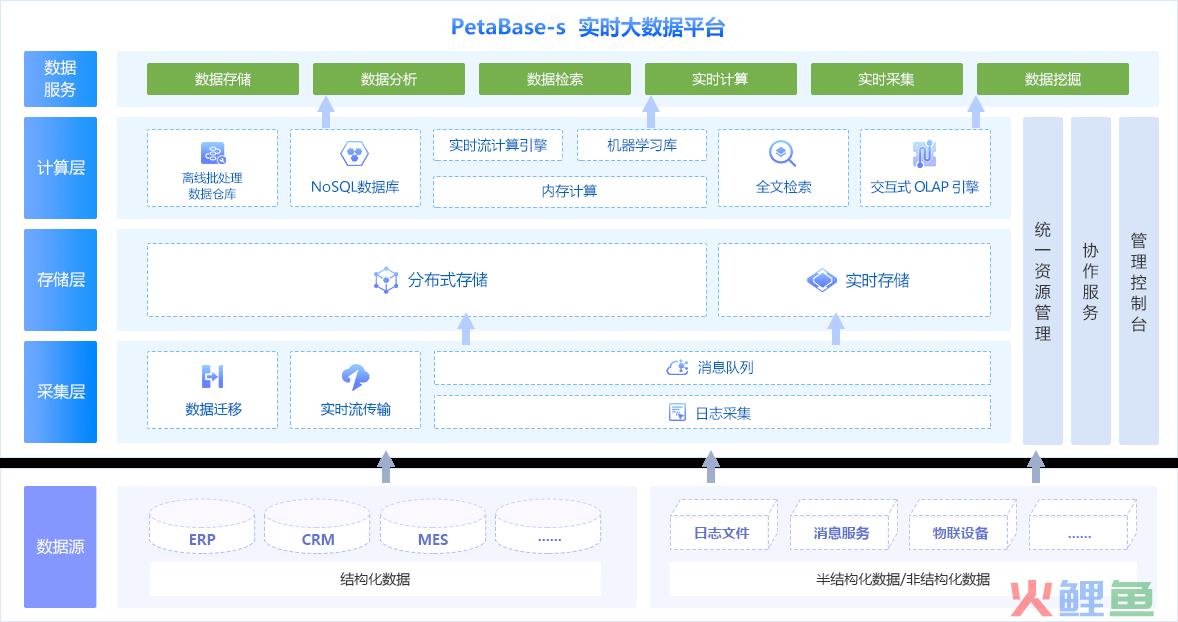1178x622 pixels.
Task: Click the 交互式 OLAP 引擎 label
Action: 925,187
